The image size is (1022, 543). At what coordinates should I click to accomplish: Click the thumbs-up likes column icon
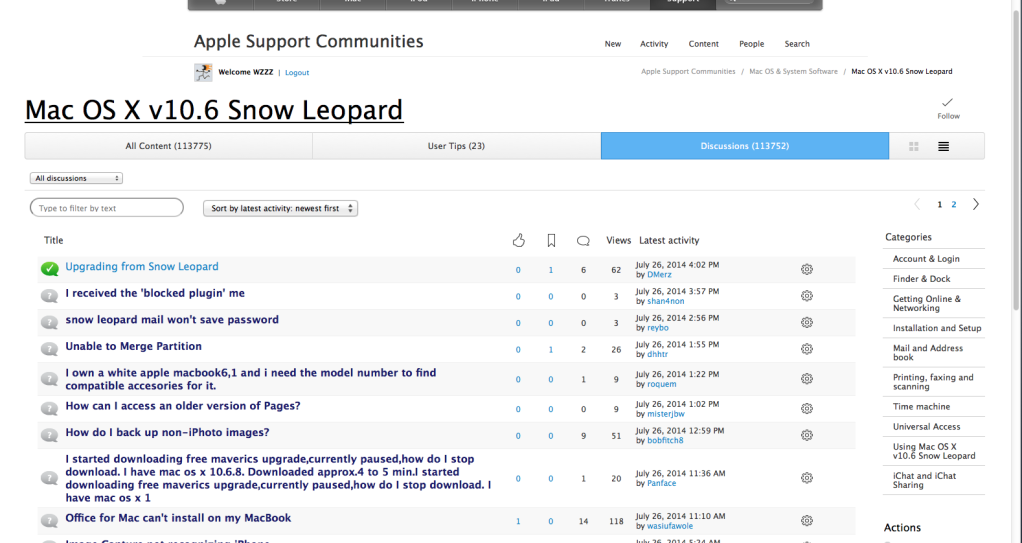(519, 241)
